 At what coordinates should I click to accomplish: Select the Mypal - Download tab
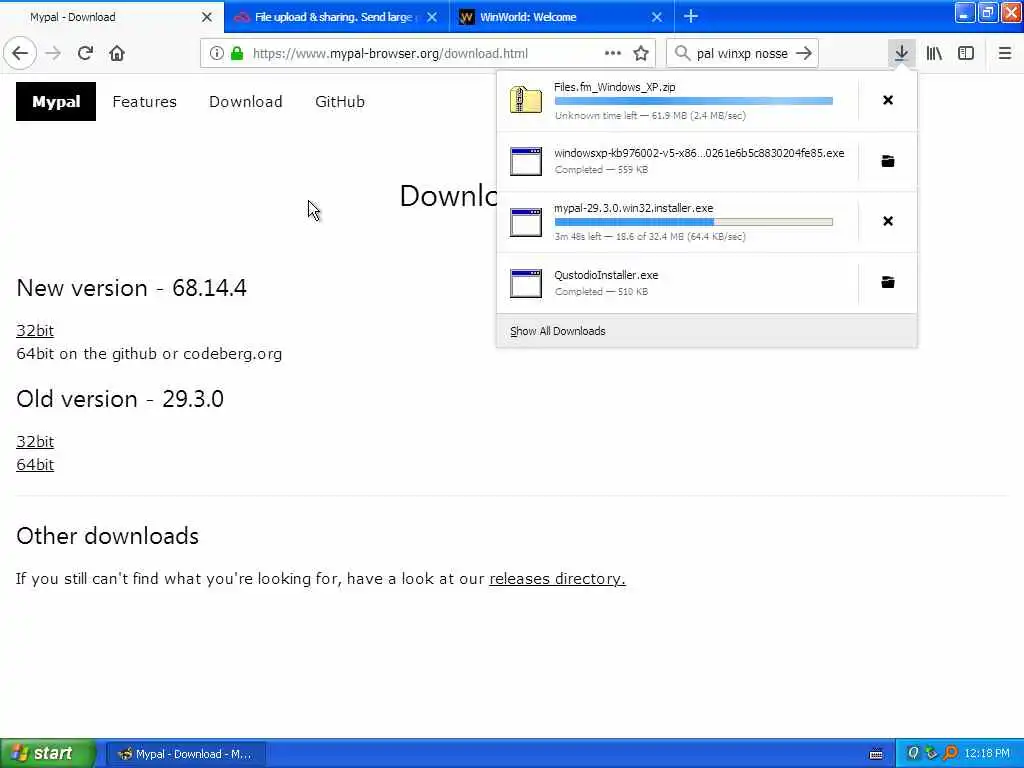point(112,17)
